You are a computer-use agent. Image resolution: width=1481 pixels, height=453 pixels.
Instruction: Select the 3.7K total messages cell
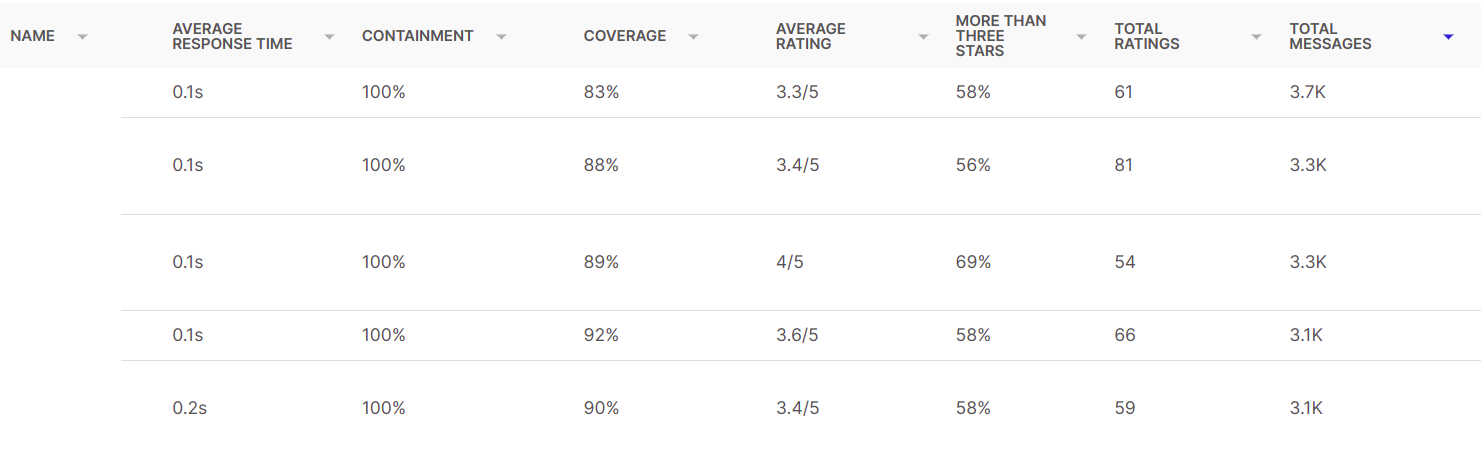pos(1308,92)
